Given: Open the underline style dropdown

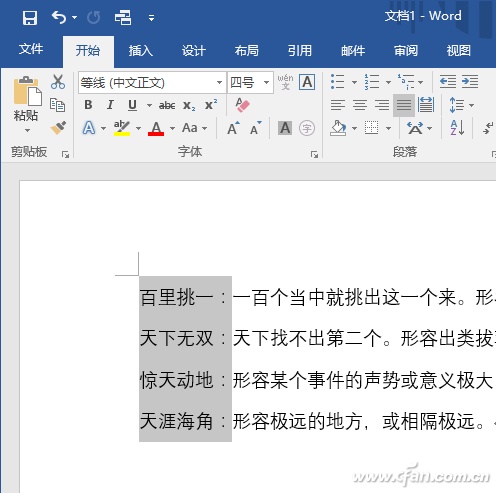Looking at the screenshot, I should [x=149, y=106].
